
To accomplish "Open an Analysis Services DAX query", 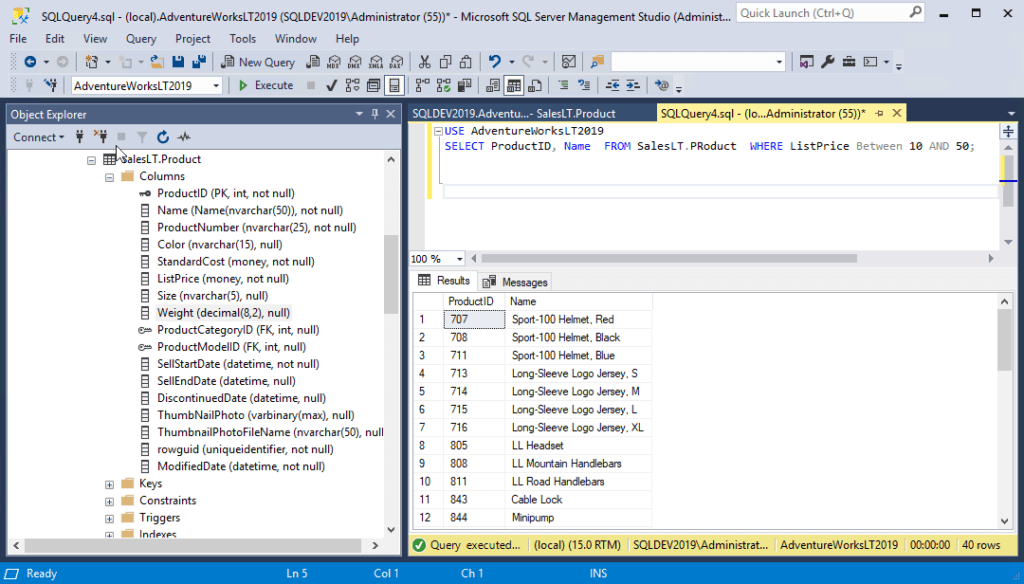I will click(x=396, y=62).
